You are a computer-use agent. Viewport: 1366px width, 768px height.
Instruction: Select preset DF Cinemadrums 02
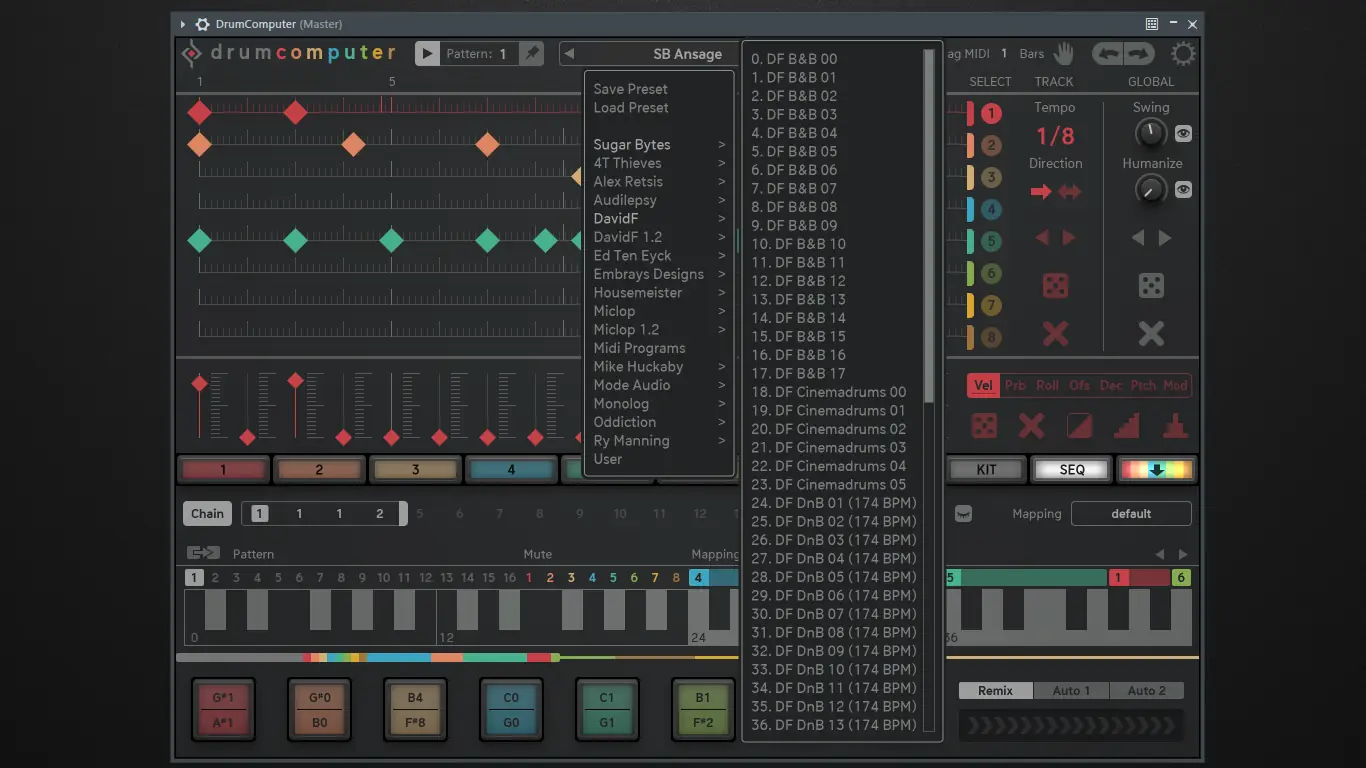click(829, 429)
